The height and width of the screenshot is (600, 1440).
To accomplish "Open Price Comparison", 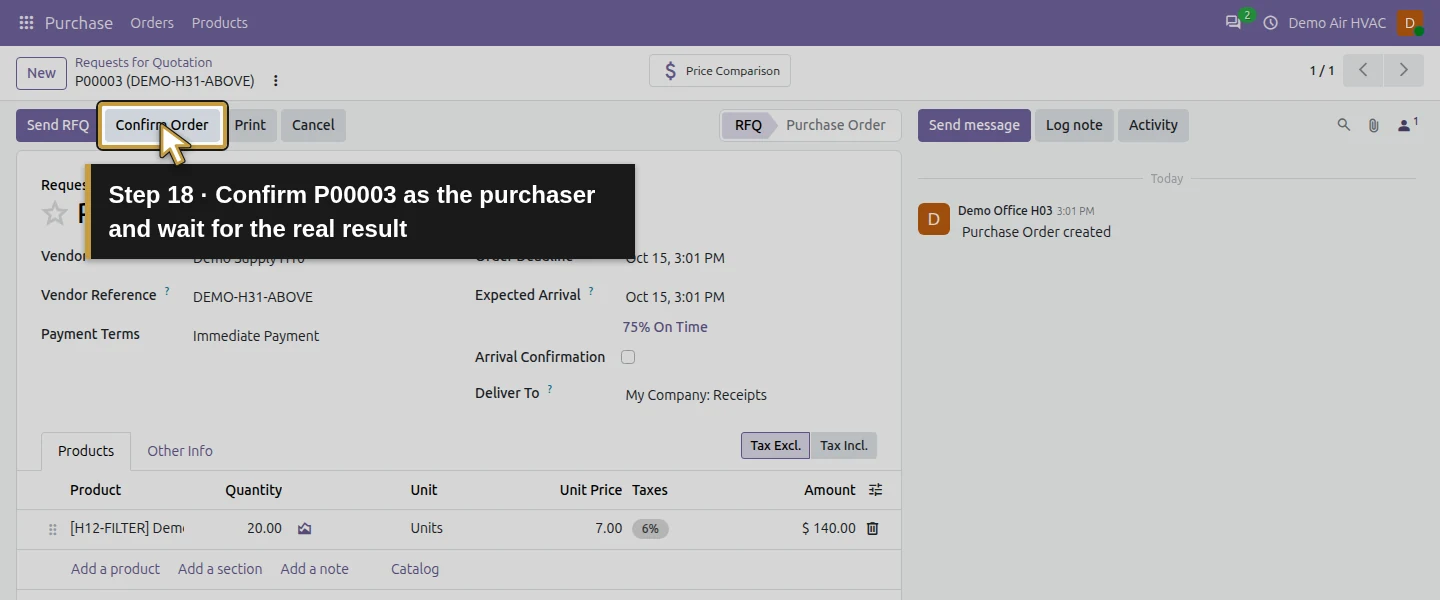I will [720, 71].
